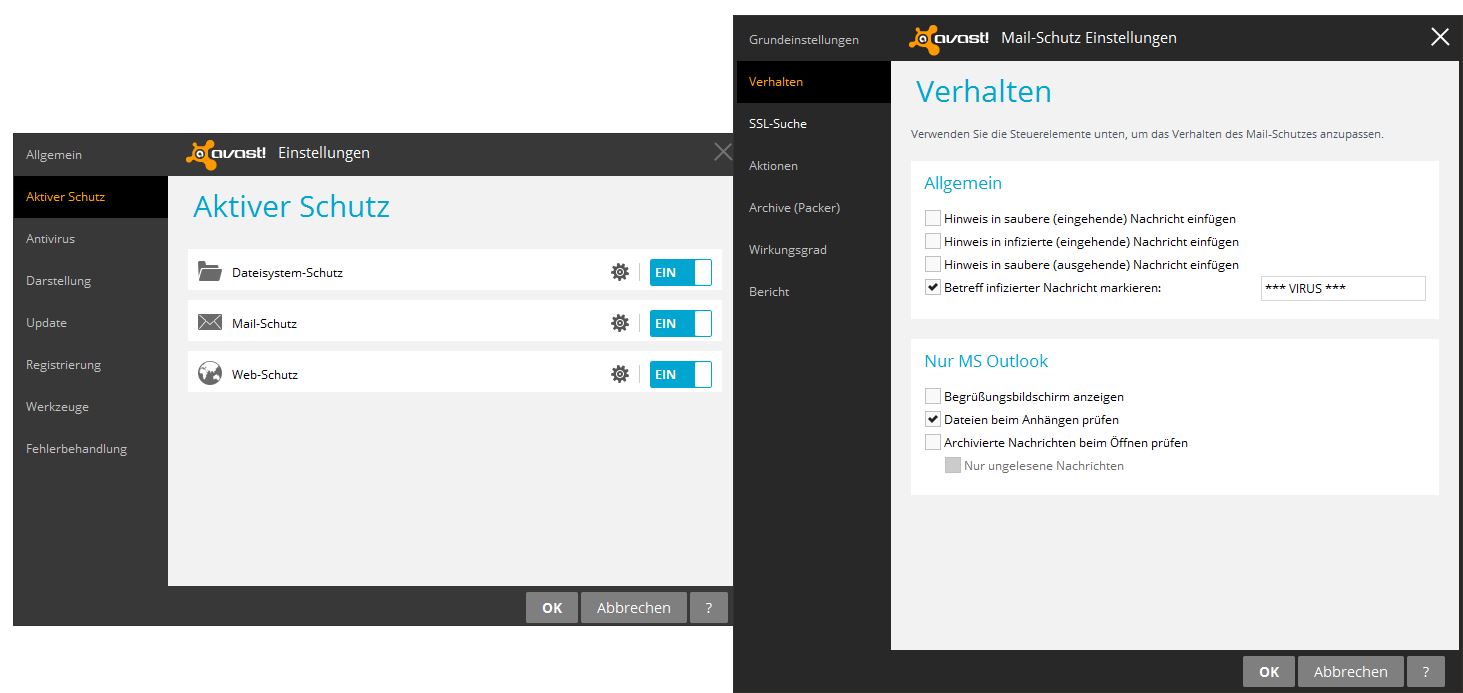Screen dimensions: 1463x693
Task: Open Web-Schutz settings gear
Action: (x=620, y=374)
